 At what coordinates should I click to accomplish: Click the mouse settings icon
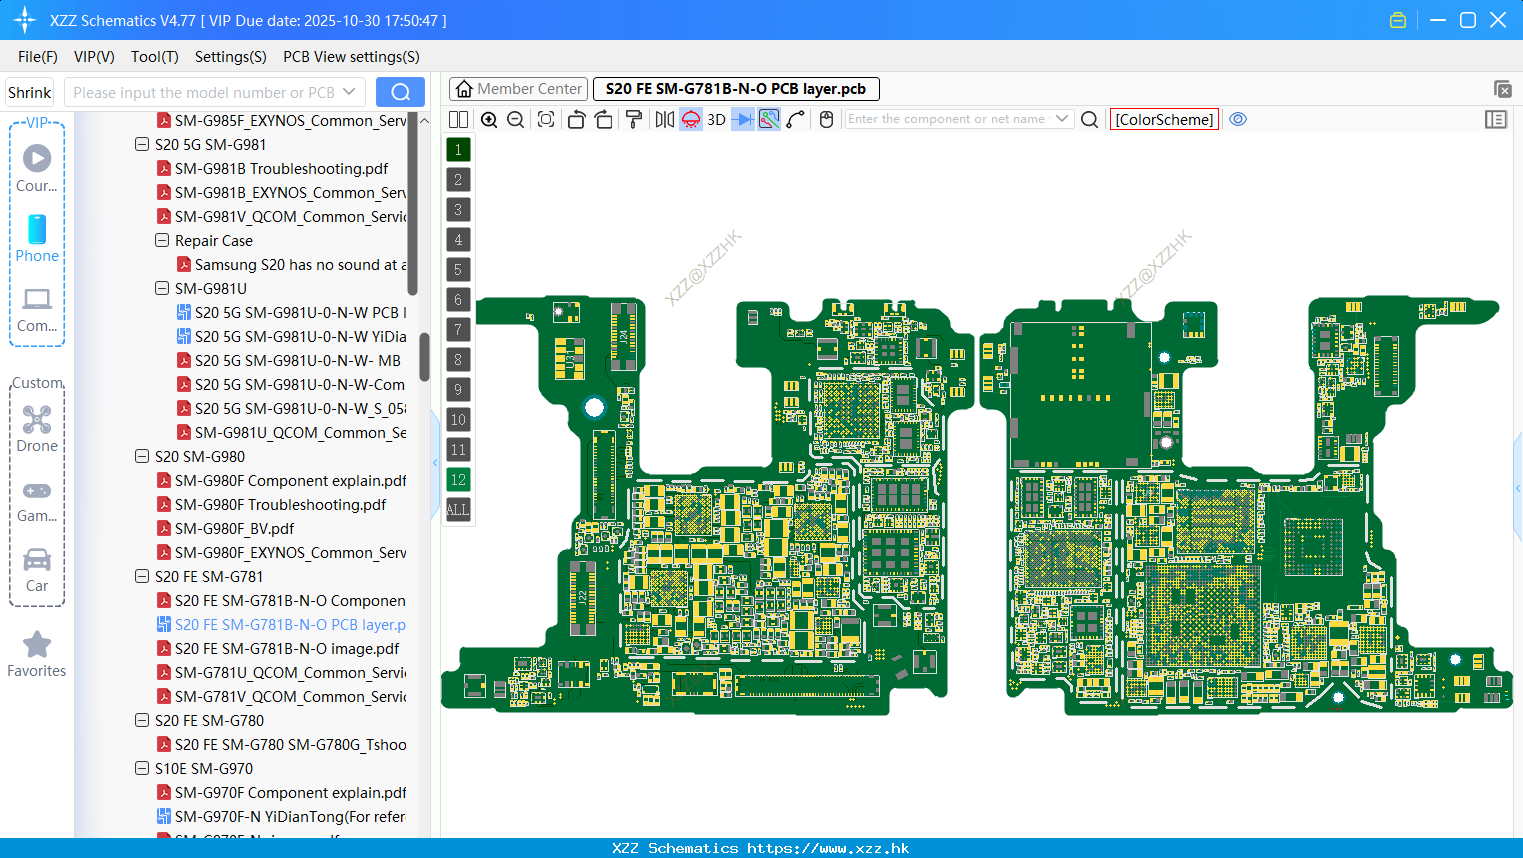pos(826,119)
